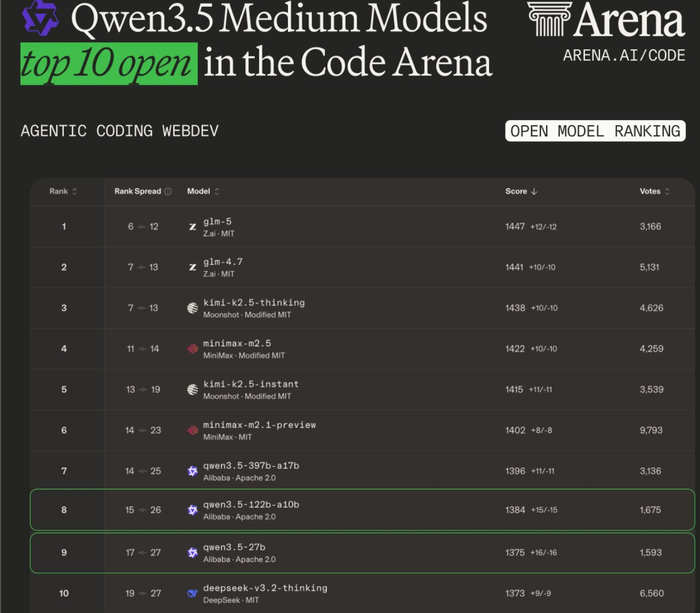The width and height of the screenshot is (700, 613).
Task: Sort the table by the Model column
Action: pos(203,191)
